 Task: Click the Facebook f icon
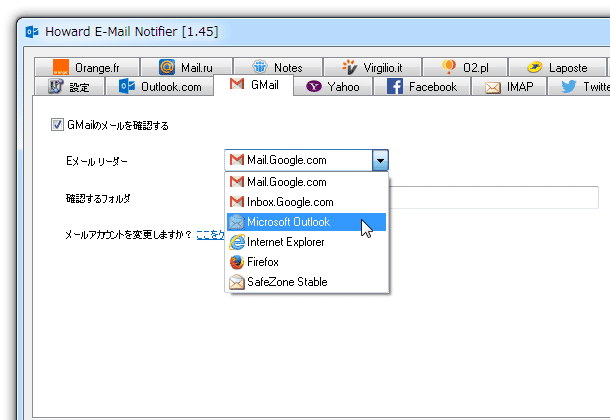(394, 86)
